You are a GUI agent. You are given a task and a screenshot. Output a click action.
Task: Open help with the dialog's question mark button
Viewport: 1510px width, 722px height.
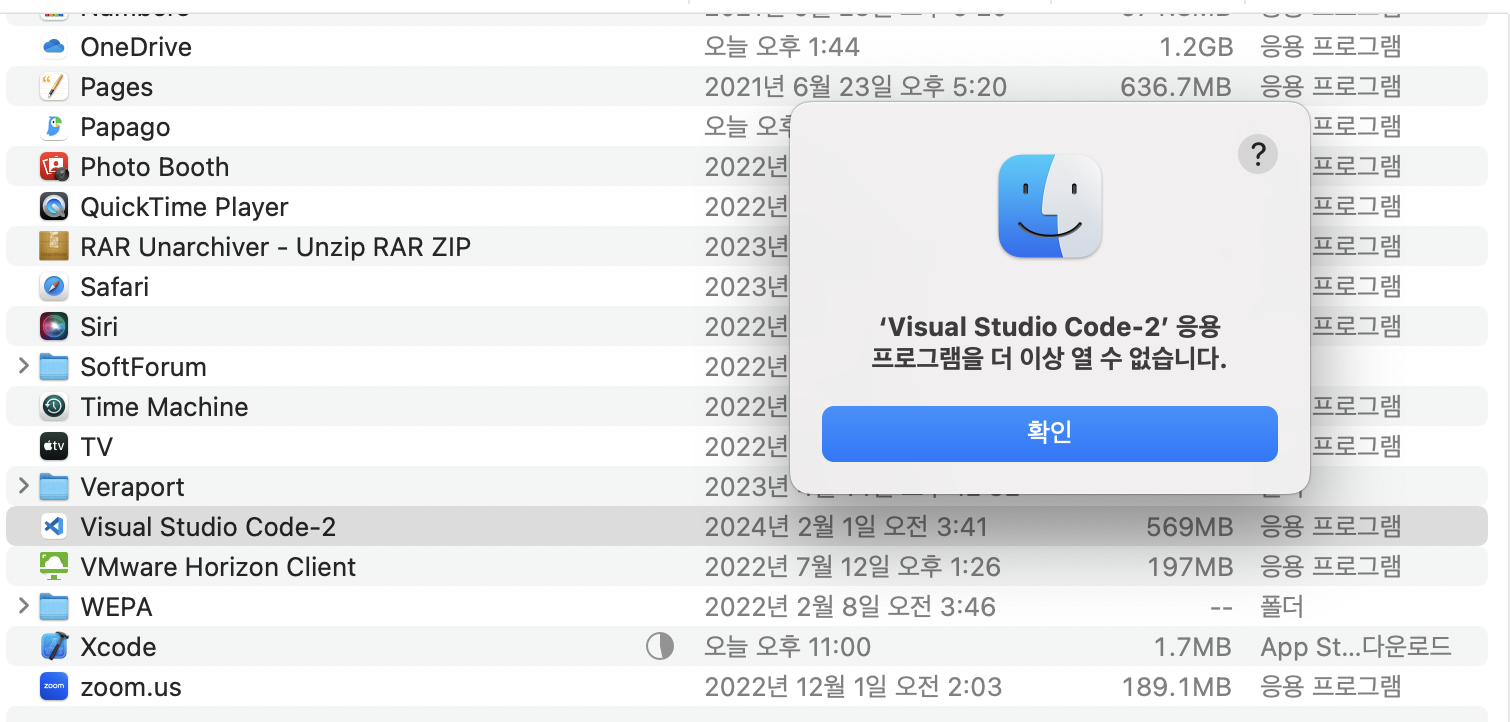tap(1258, 154)
